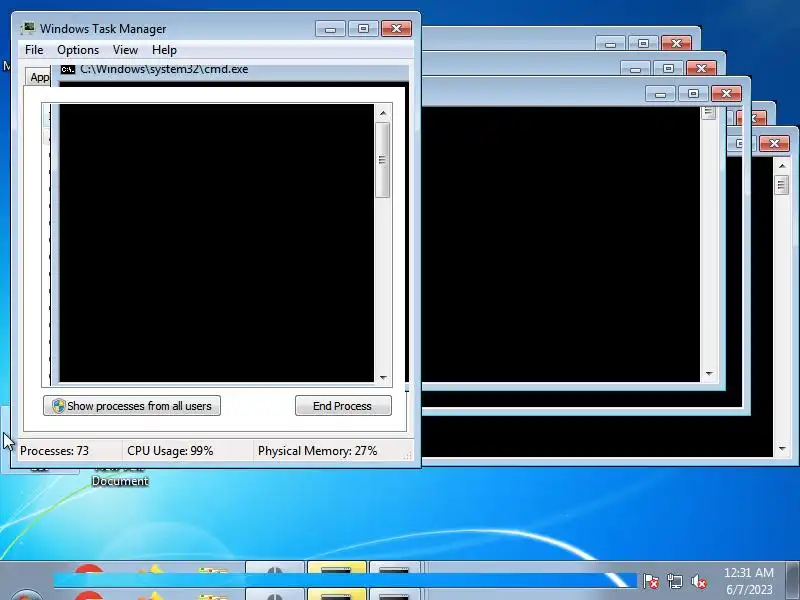Click the C:\Windows\system32\cmd.exe title text
The image size is (800, 600).
[164, 69]
